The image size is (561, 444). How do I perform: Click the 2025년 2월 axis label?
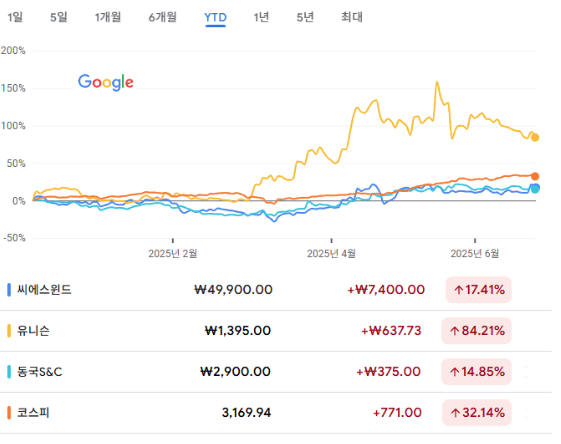click(173, 254)
